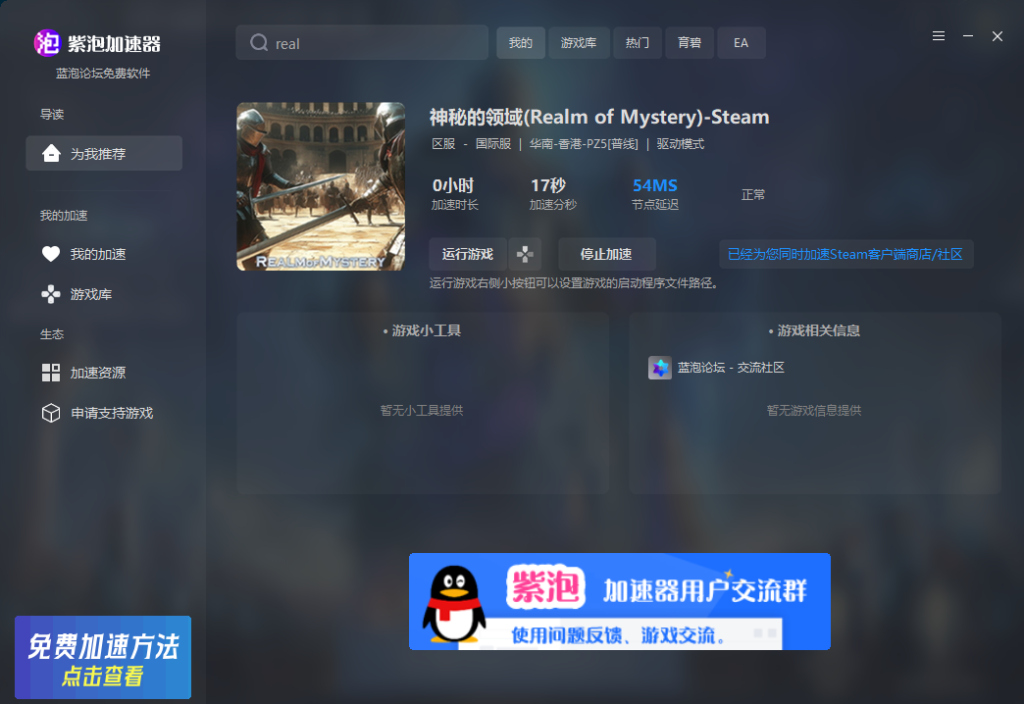Click the 免费加速方法 点击查看 banner

[x=103, y=657]
